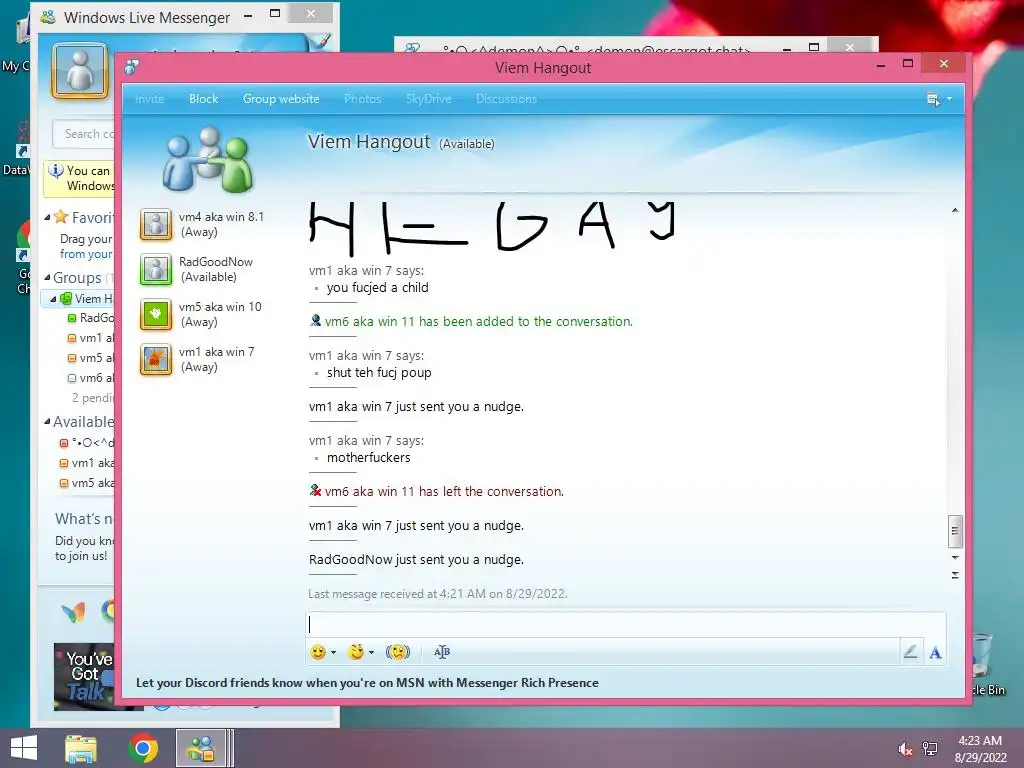
Task: Click Block in the chat toolbar
Action: point(204,99)
